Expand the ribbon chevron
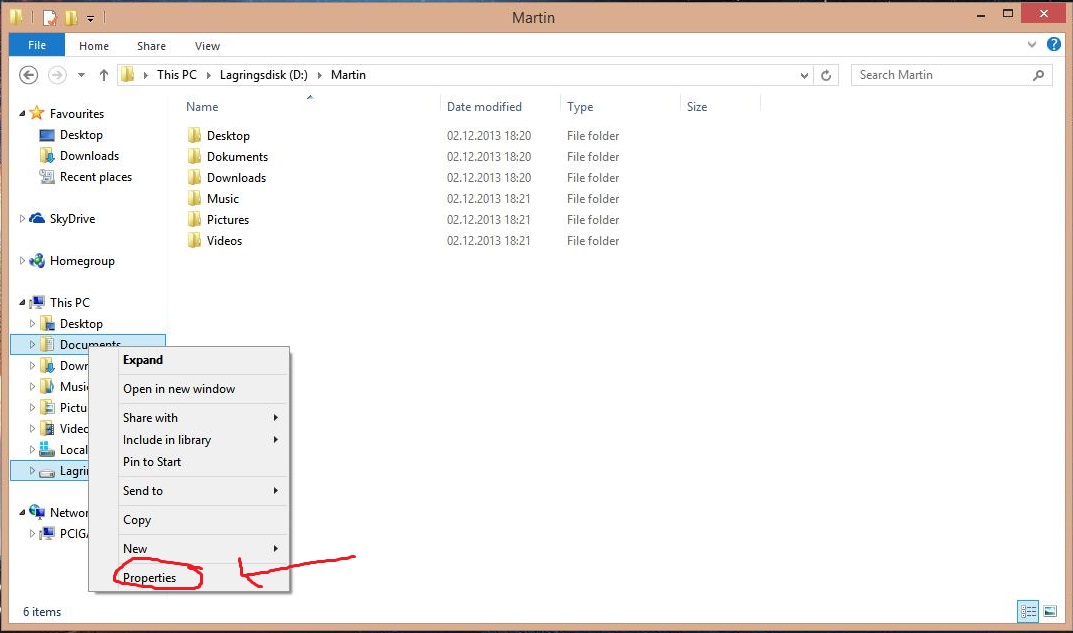 (x=1032, y=44)
